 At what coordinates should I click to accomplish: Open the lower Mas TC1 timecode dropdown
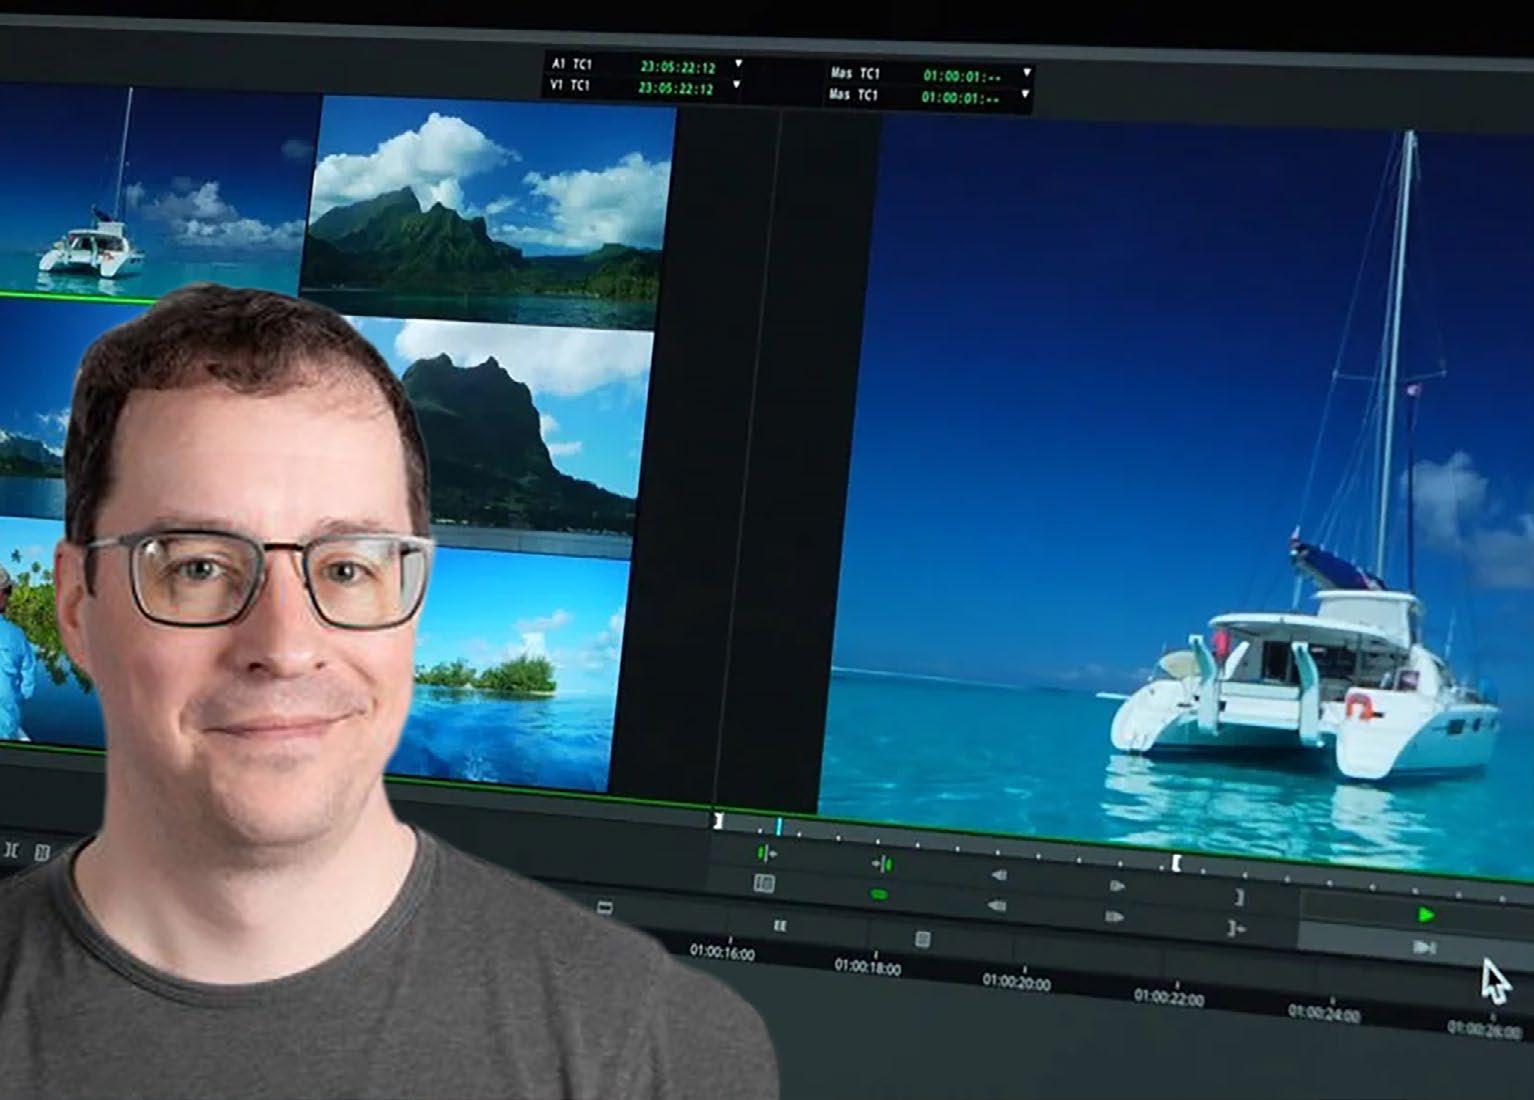1025,95
